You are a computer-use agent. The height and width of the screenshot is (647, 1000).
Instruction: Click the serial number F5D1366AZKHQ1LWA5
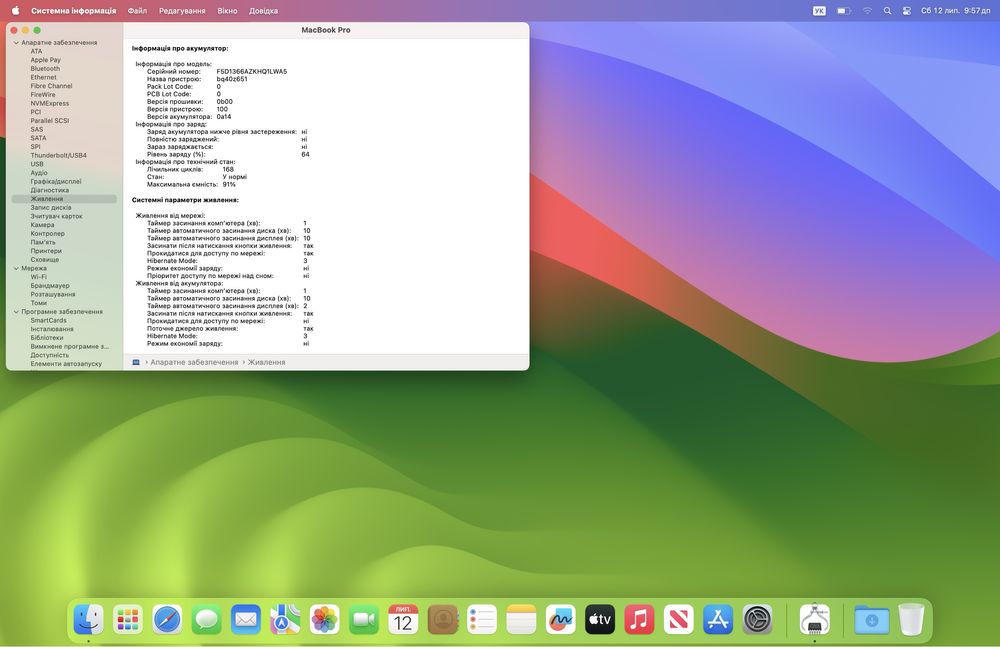coord(252,71)
